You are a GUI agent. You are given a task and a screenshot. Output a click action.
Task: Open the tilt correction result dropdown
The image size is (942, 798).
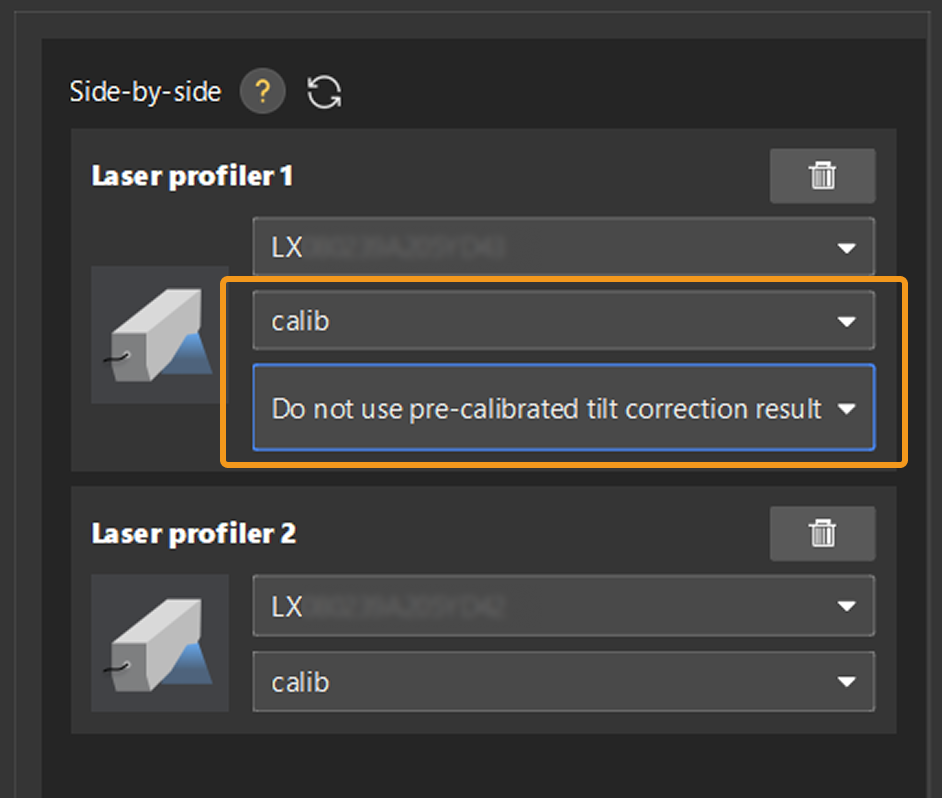click(563, 408)
